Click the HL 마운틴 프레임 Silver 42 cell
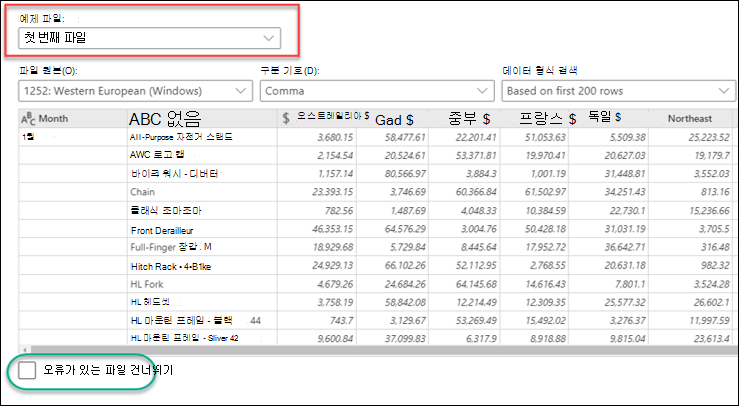The width and height of the screenshot is (739, 406). tap(202, 338)
